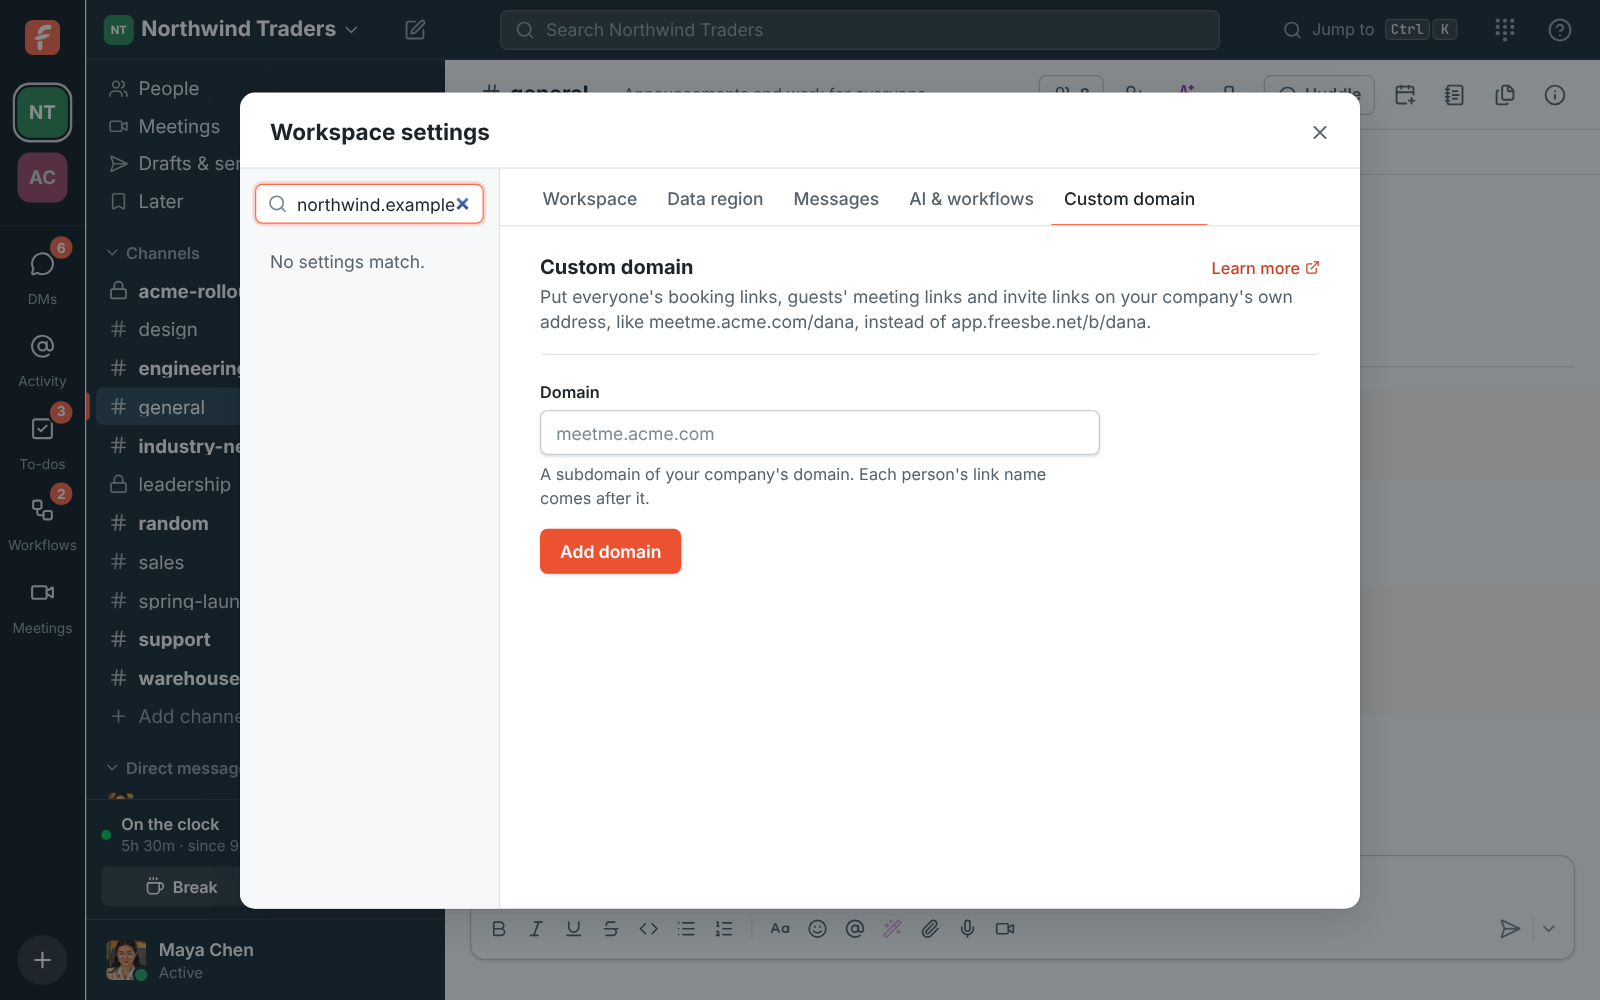
Task: Insert numbered list in composer
Action: pyautogui.click(x=724, y=929)
